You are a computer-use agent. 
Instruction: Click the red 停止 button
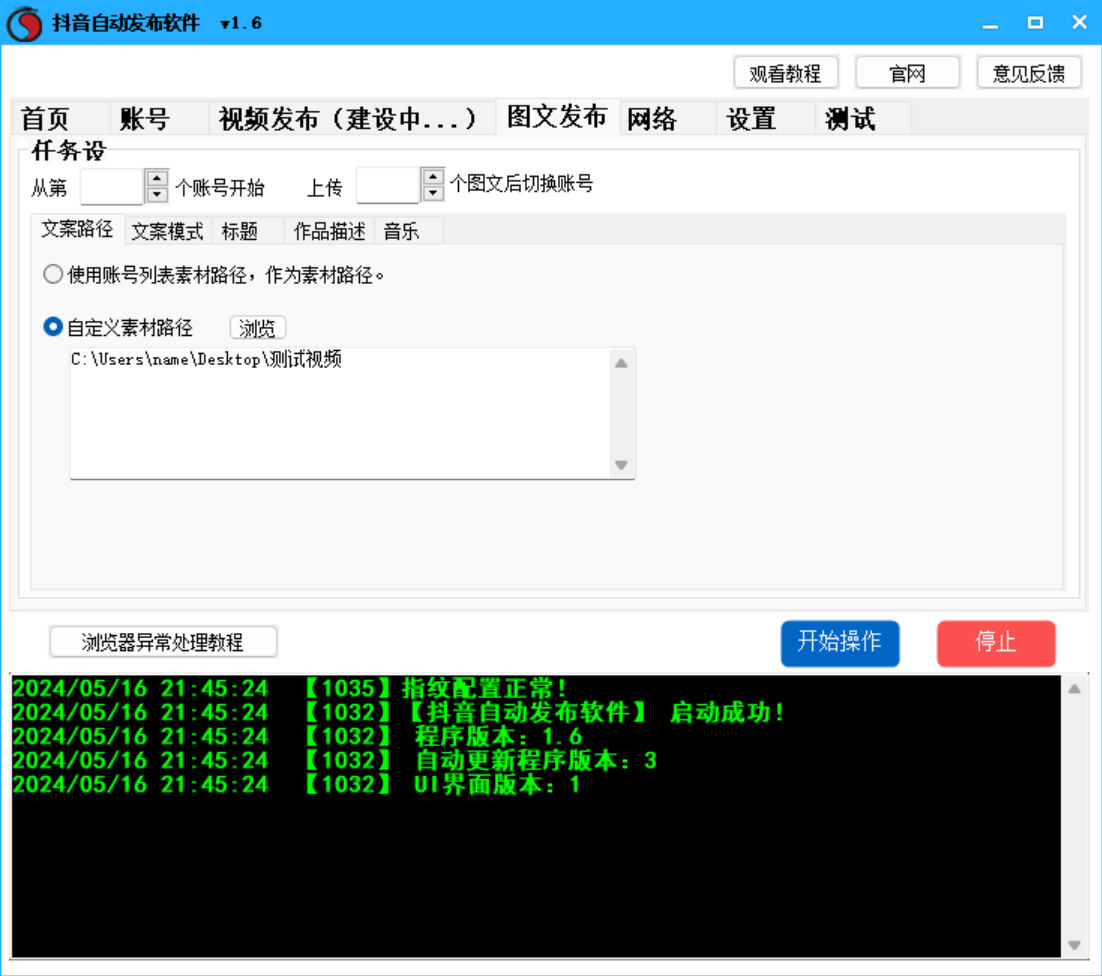(996, 643)
